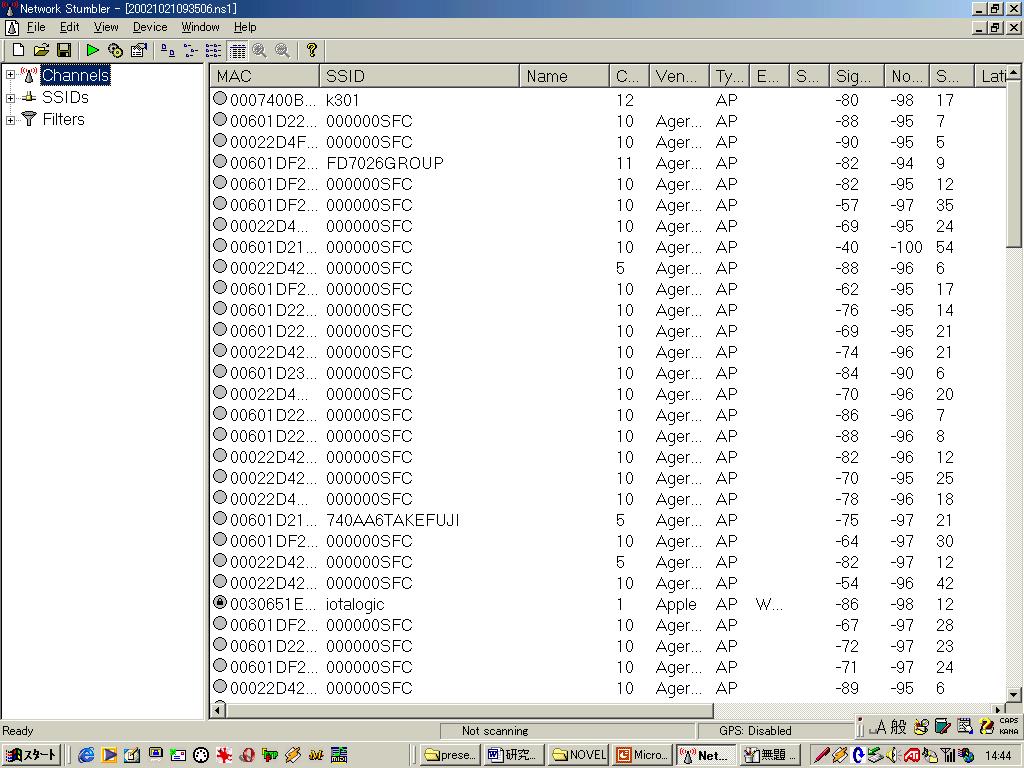Expand the Filters tree node
1024x768 pixels.
[10, 120]
